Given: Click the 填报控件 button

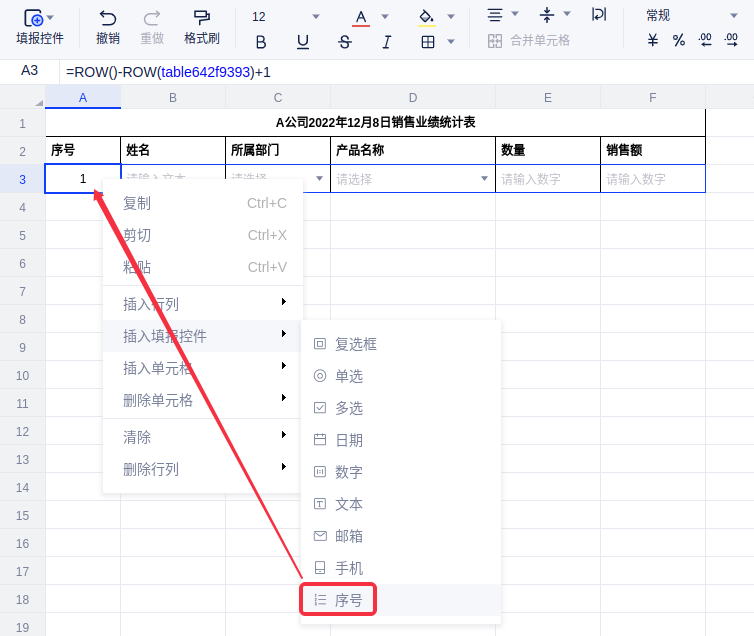Looking at the screenshot, I should point(39,27).
